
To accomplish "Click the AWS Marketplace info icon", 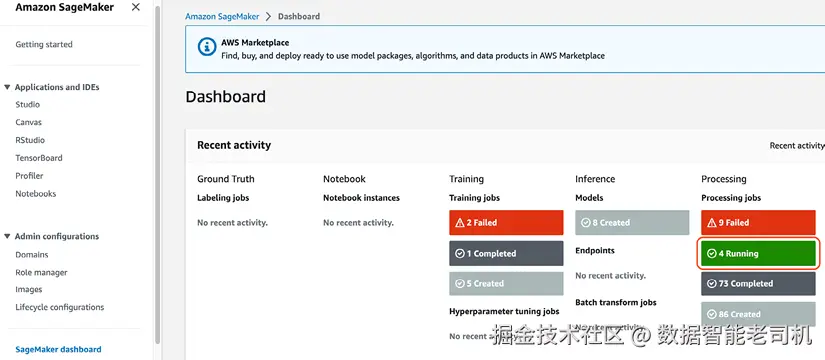I will tap(207, 46).
